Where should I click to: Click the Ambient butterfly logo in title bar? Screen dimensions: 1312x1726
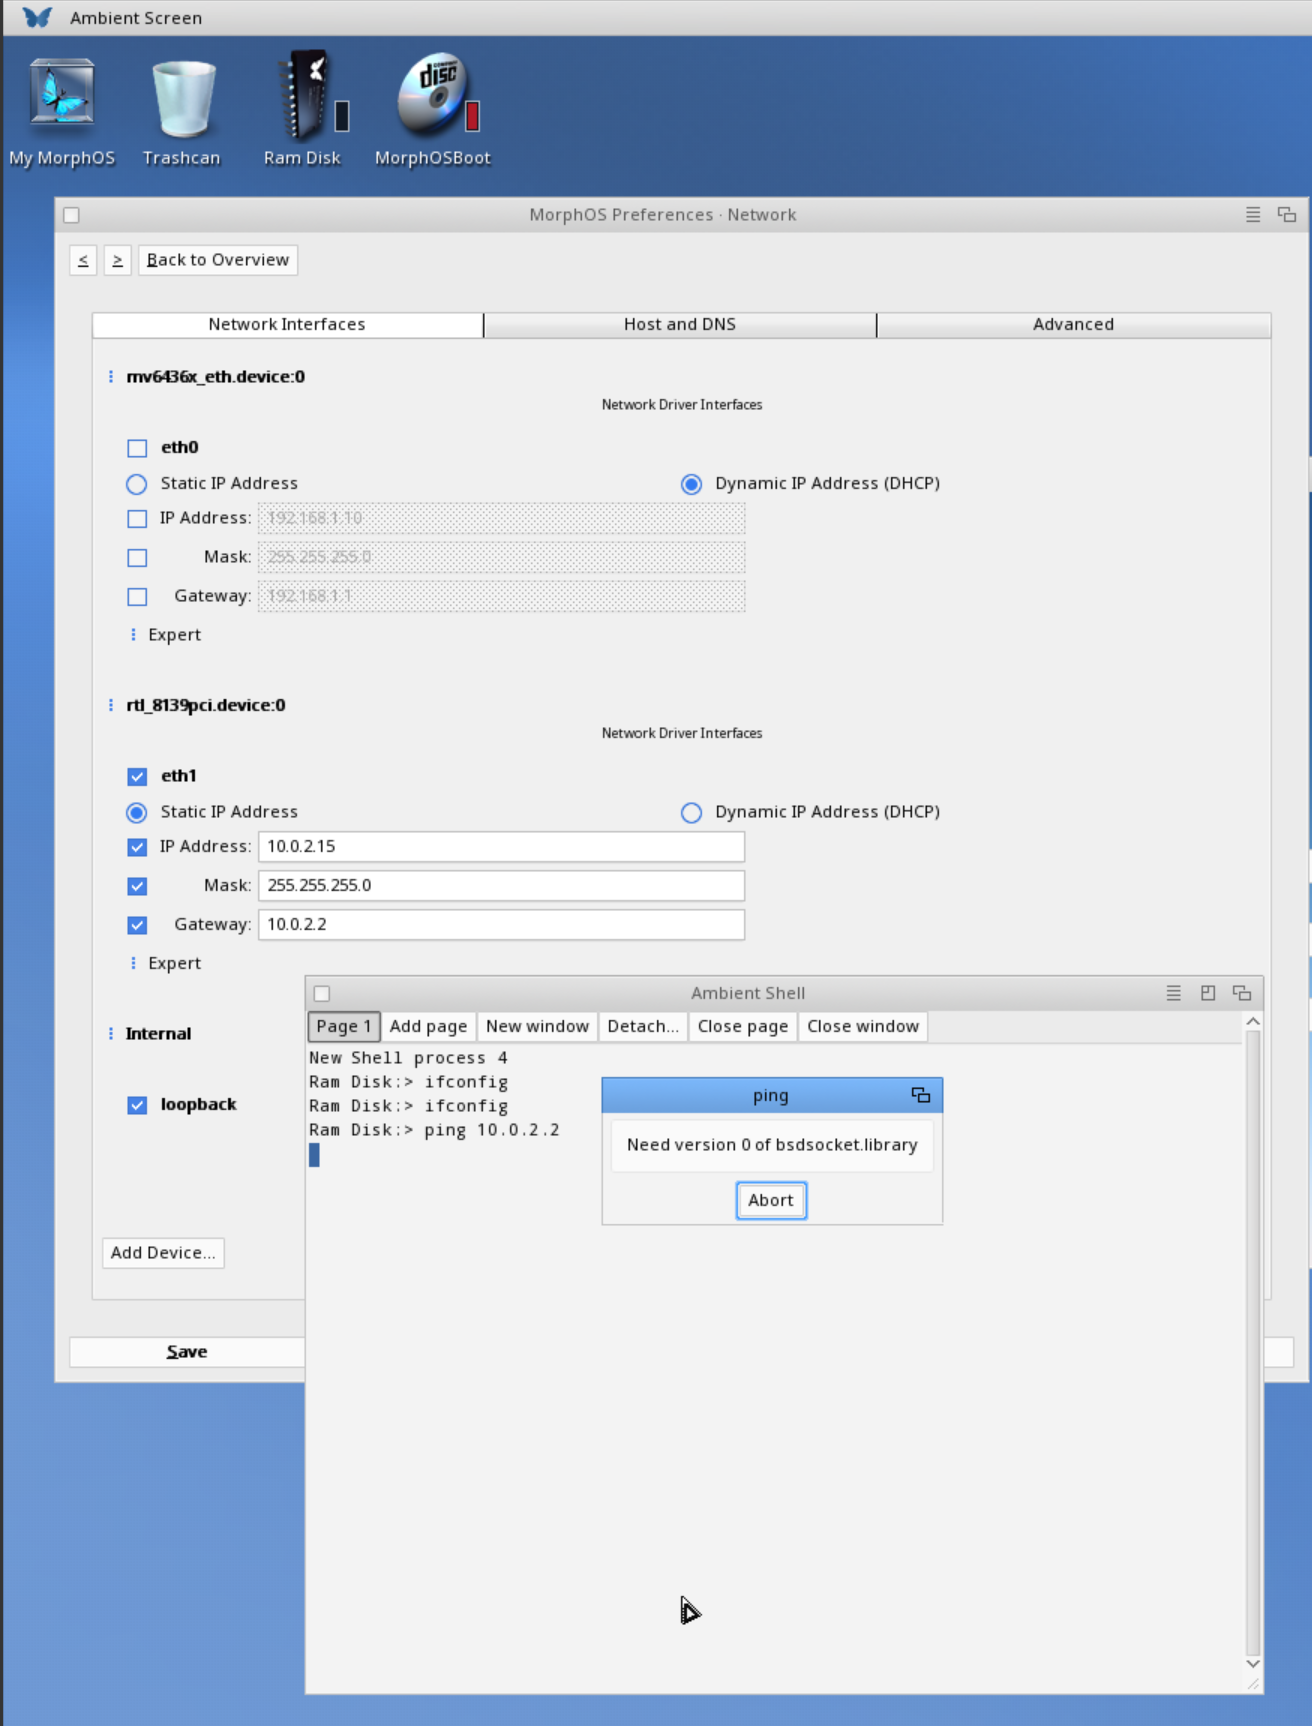coord(37,18)
